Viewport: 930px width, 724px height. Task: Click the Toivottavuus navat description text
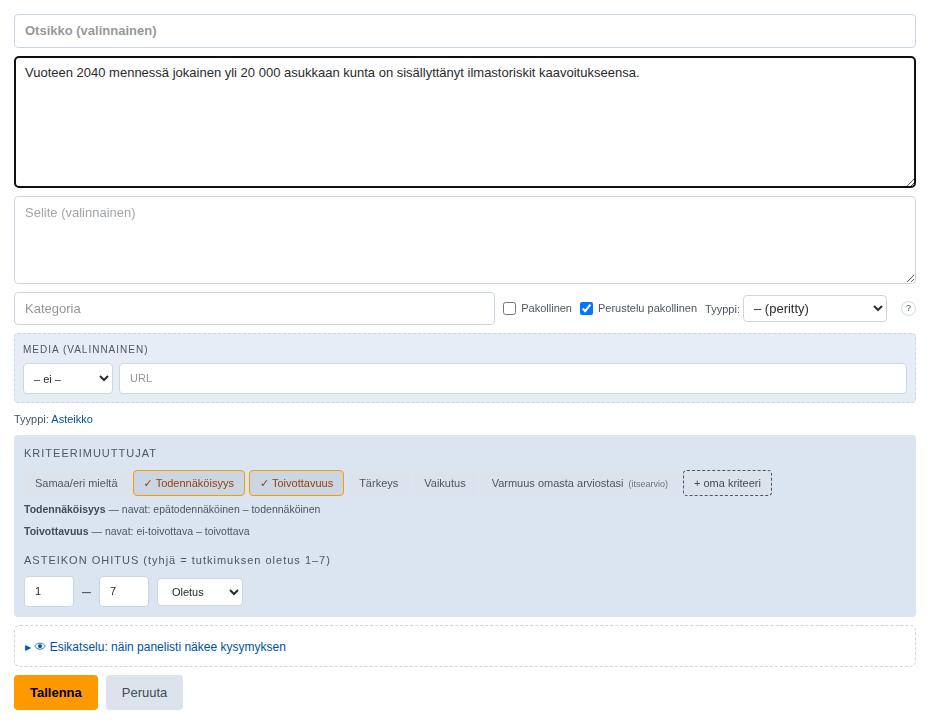(x=136, y=531)
